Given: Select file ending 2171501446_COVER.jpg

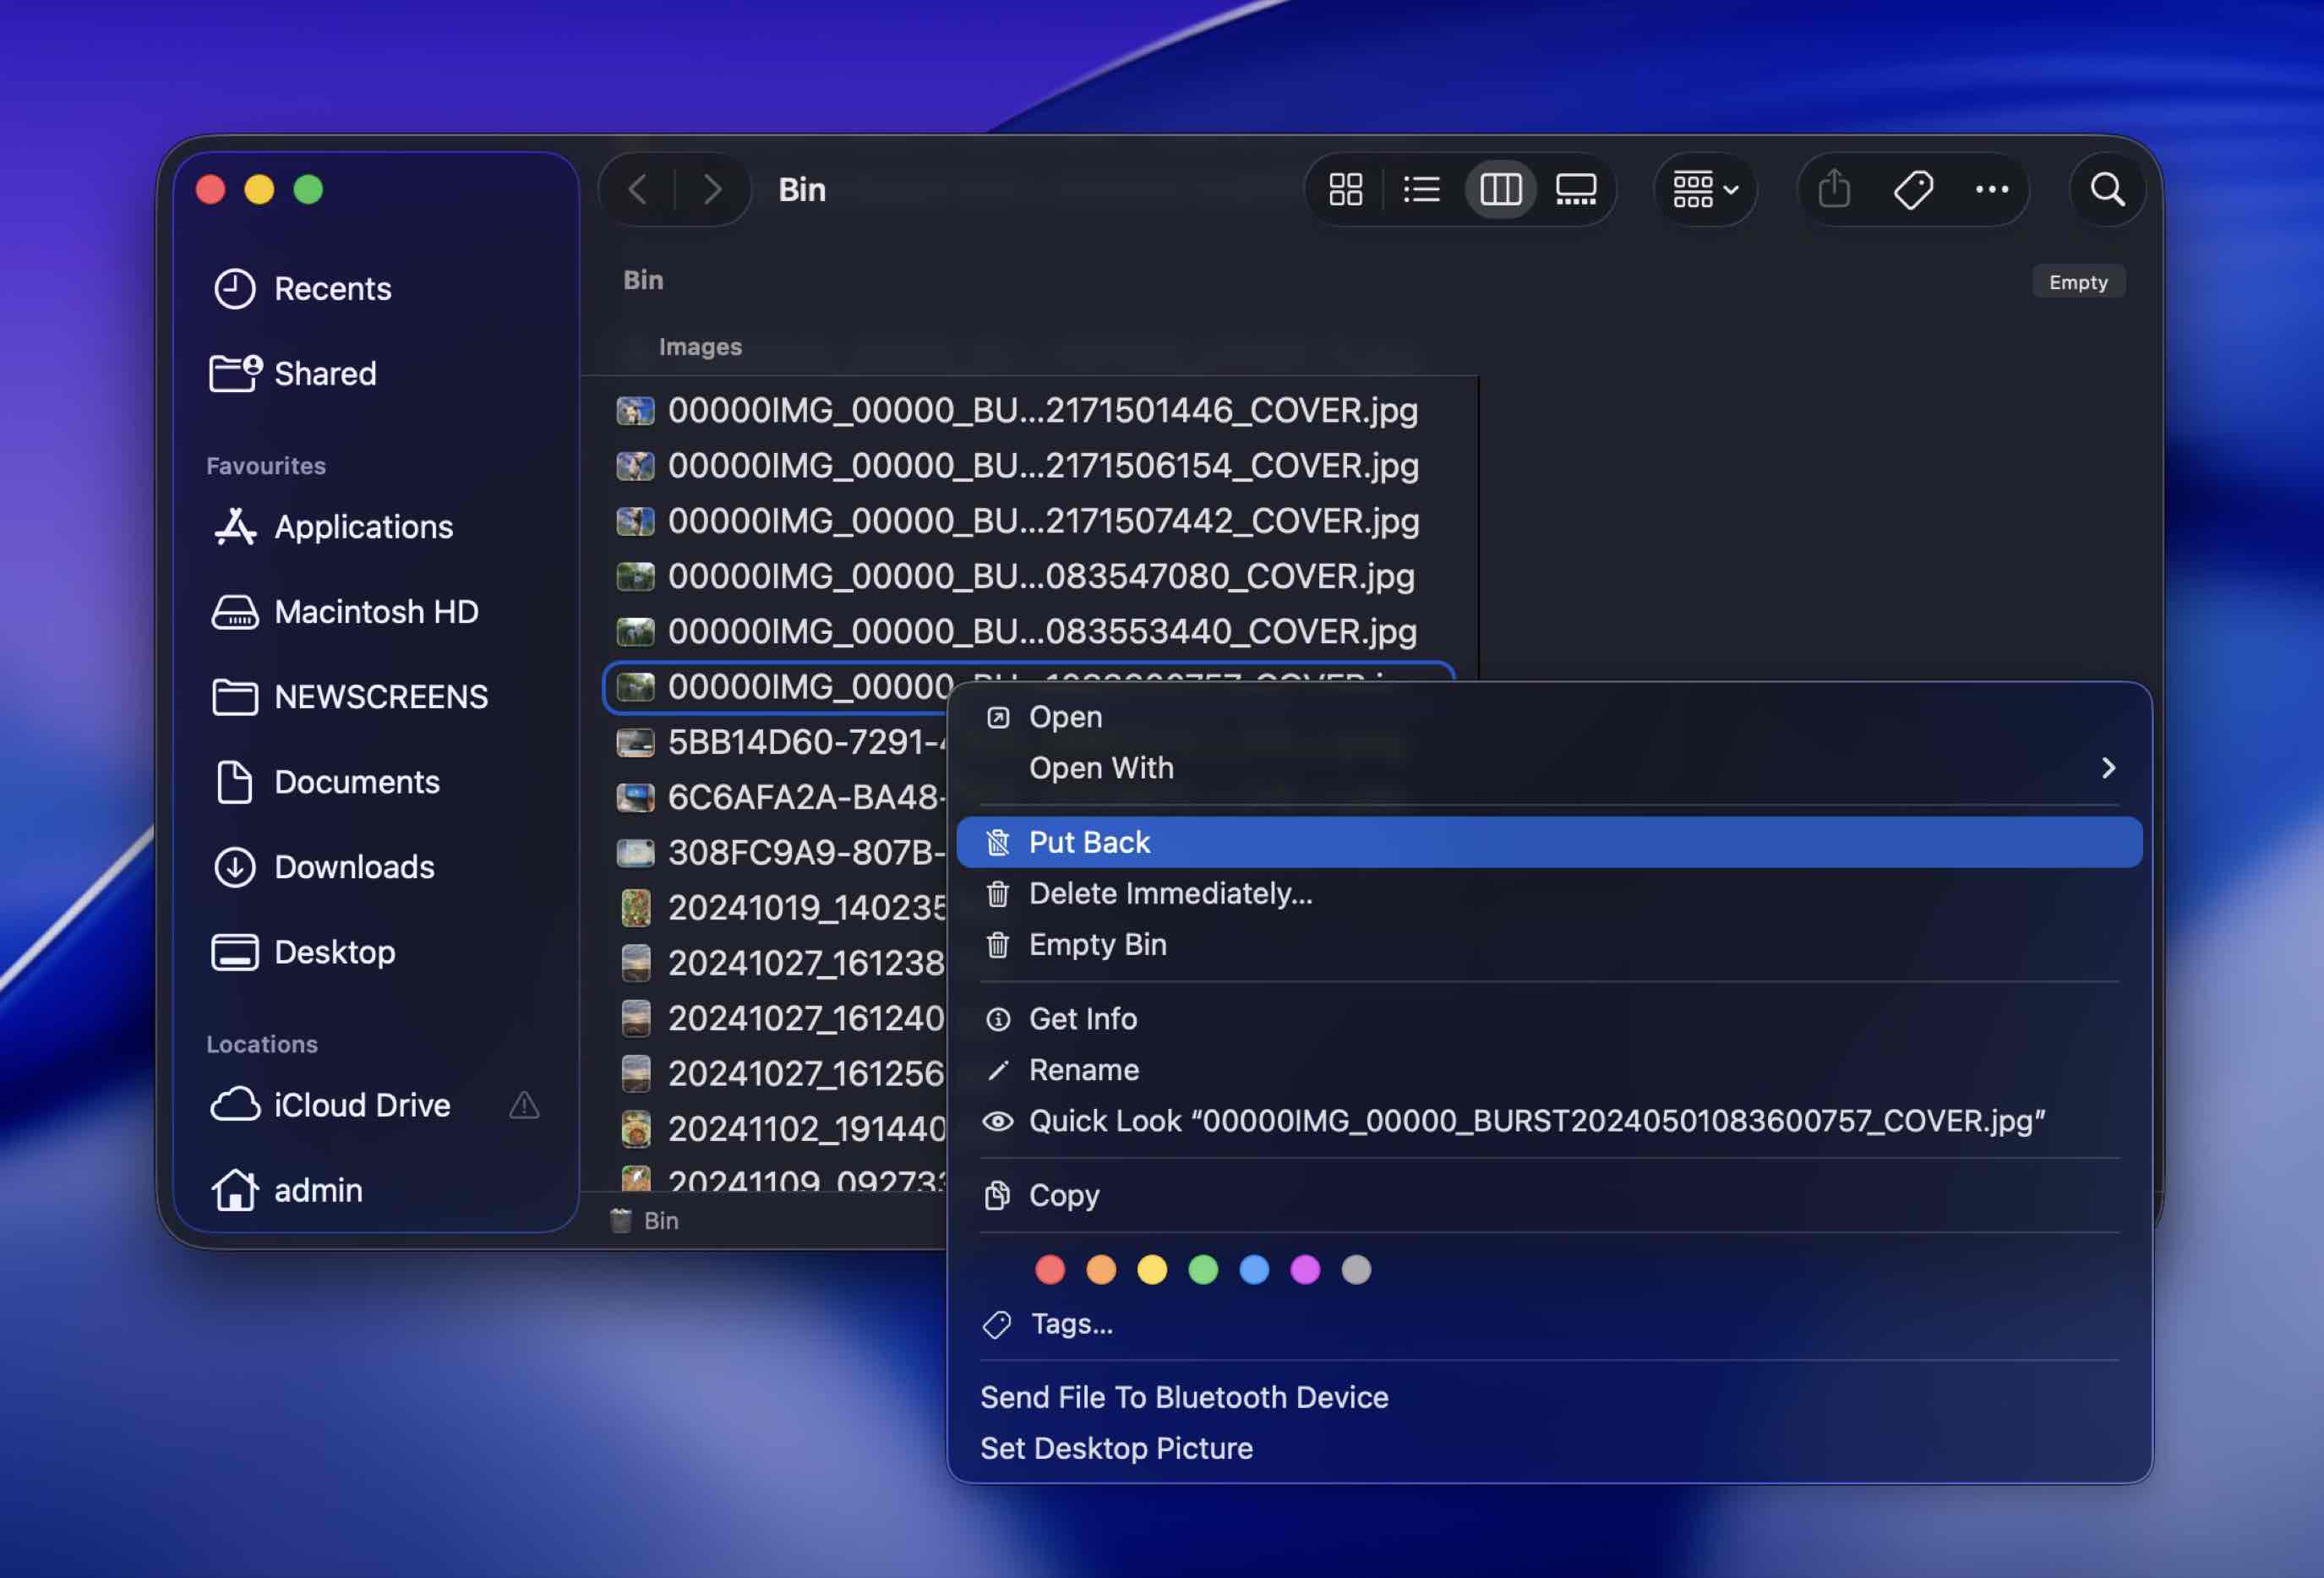Looking at the screenshot, I should (x=1029, y=410).
